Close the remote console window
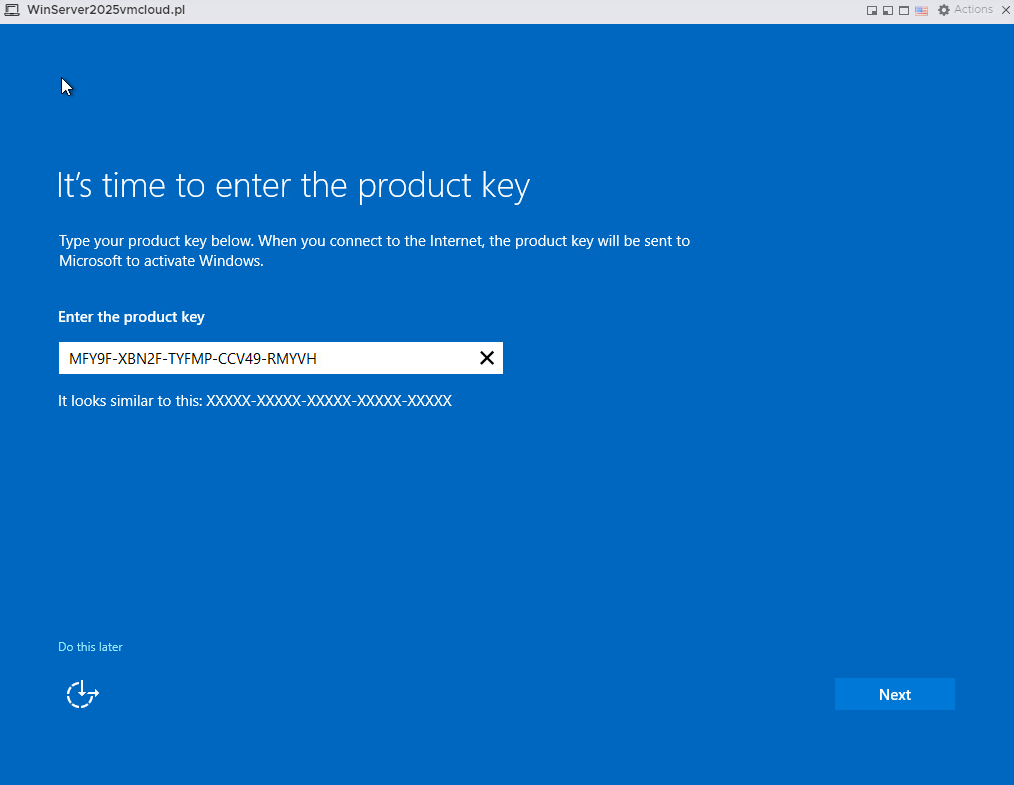 1006,10
